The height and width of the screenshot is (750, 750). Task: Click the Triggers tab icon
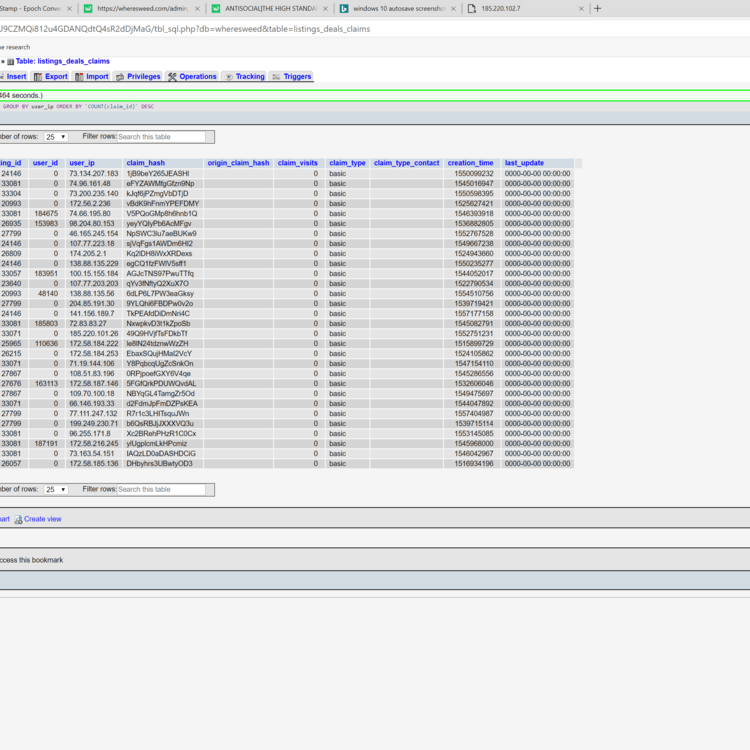click(x=277, y=76)
